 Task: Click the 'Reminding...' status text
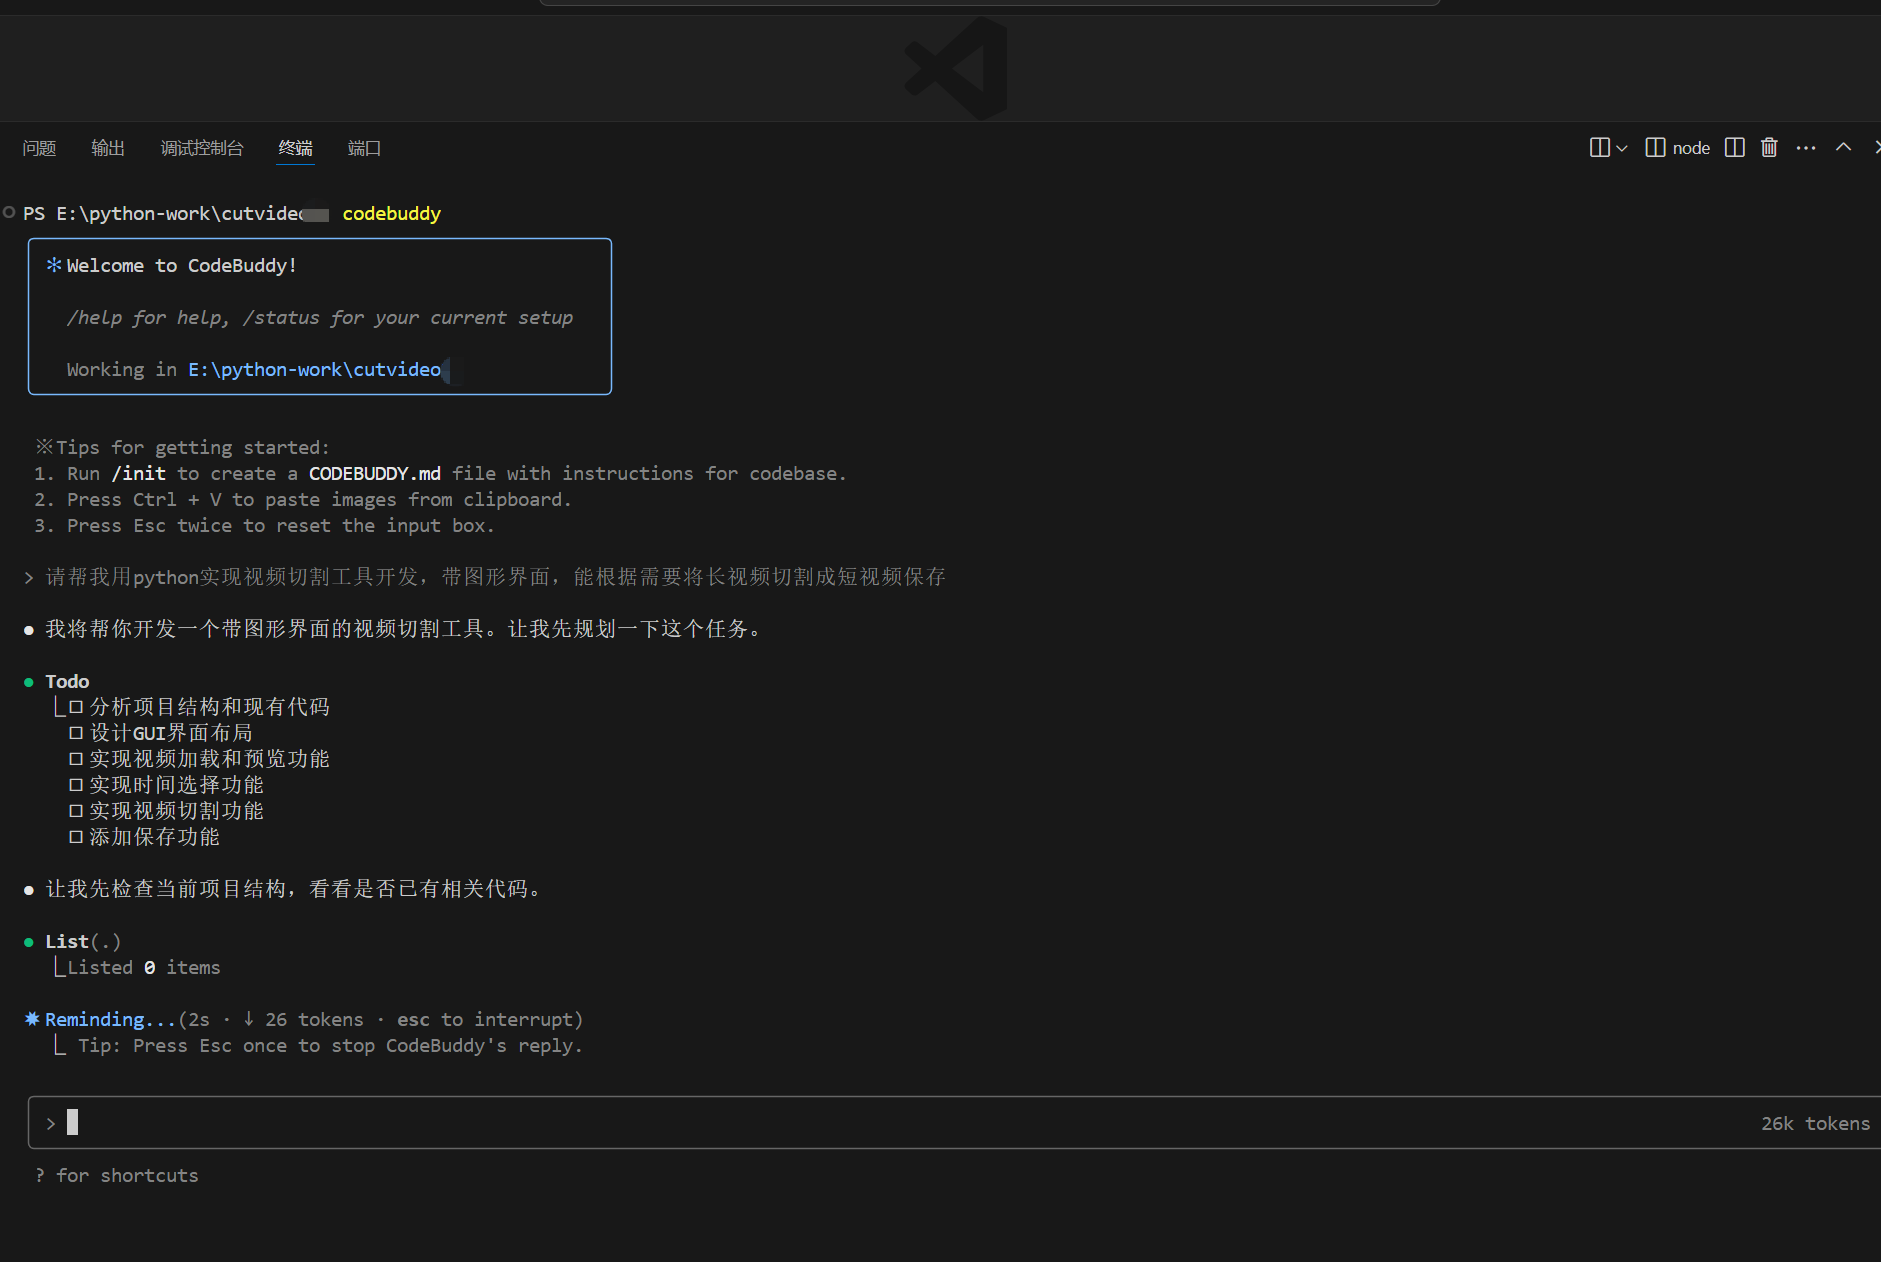click(111, 1019)
